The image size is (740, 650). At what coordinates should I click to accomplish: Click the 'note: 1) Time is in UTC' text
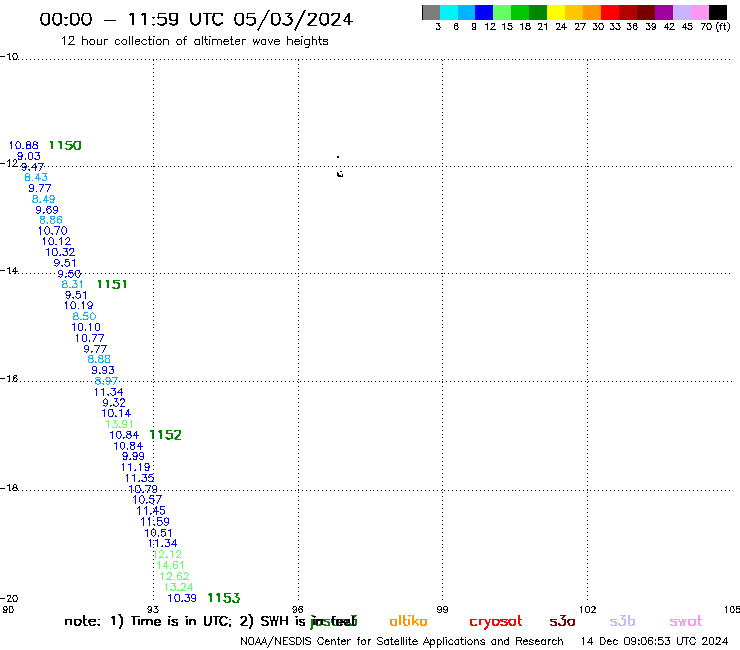(x=148, y=621)
